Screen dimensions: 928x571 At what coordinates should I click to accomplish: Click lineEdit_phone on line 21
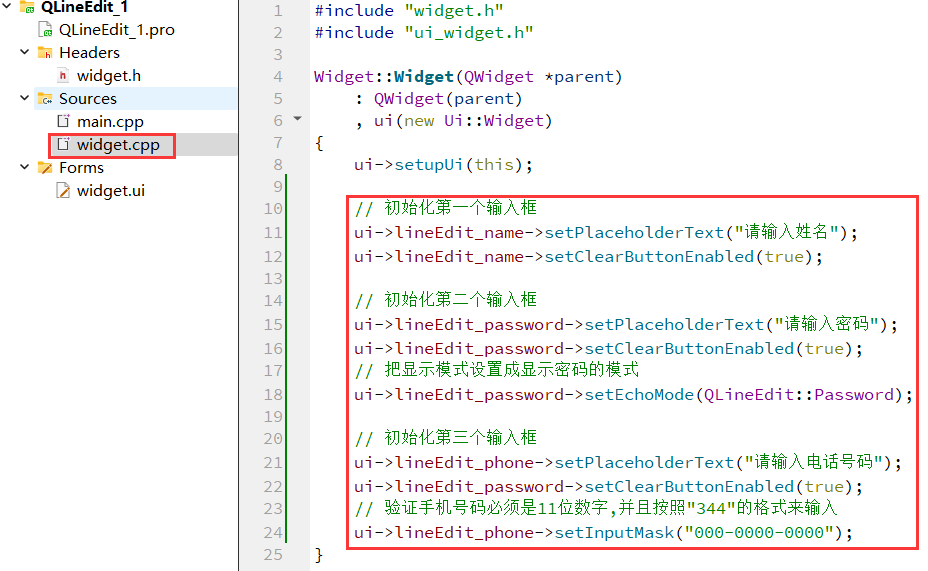pyautogui.click(x=464, y=462)
